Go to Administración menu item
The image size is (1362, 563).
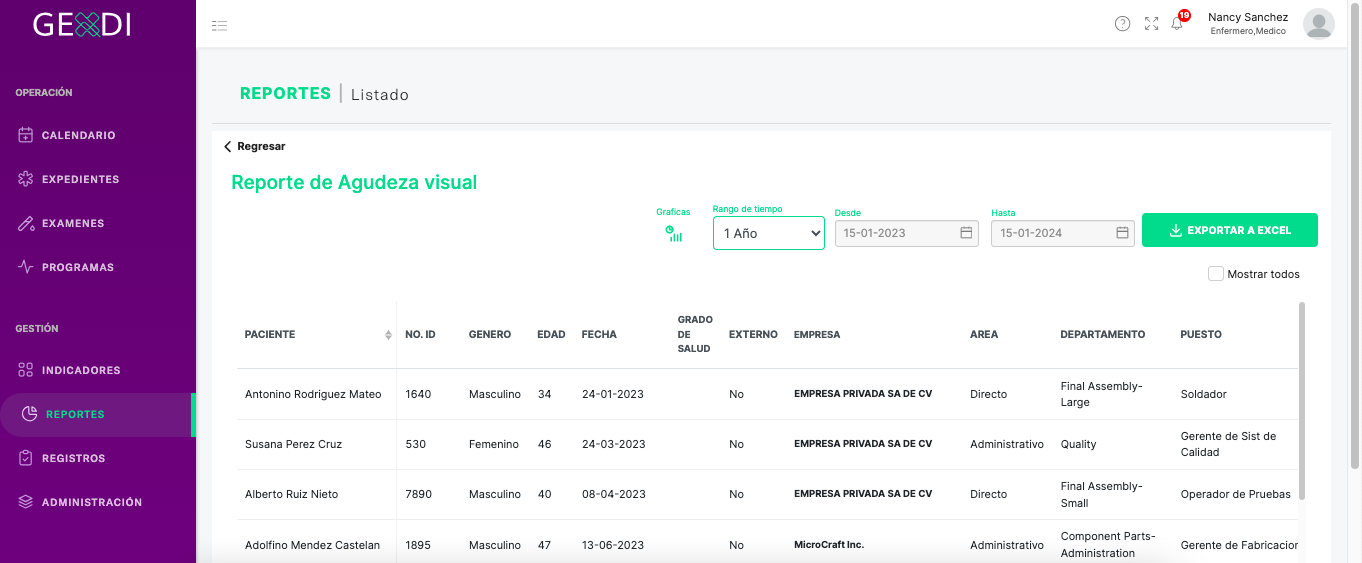click(92, 502)
